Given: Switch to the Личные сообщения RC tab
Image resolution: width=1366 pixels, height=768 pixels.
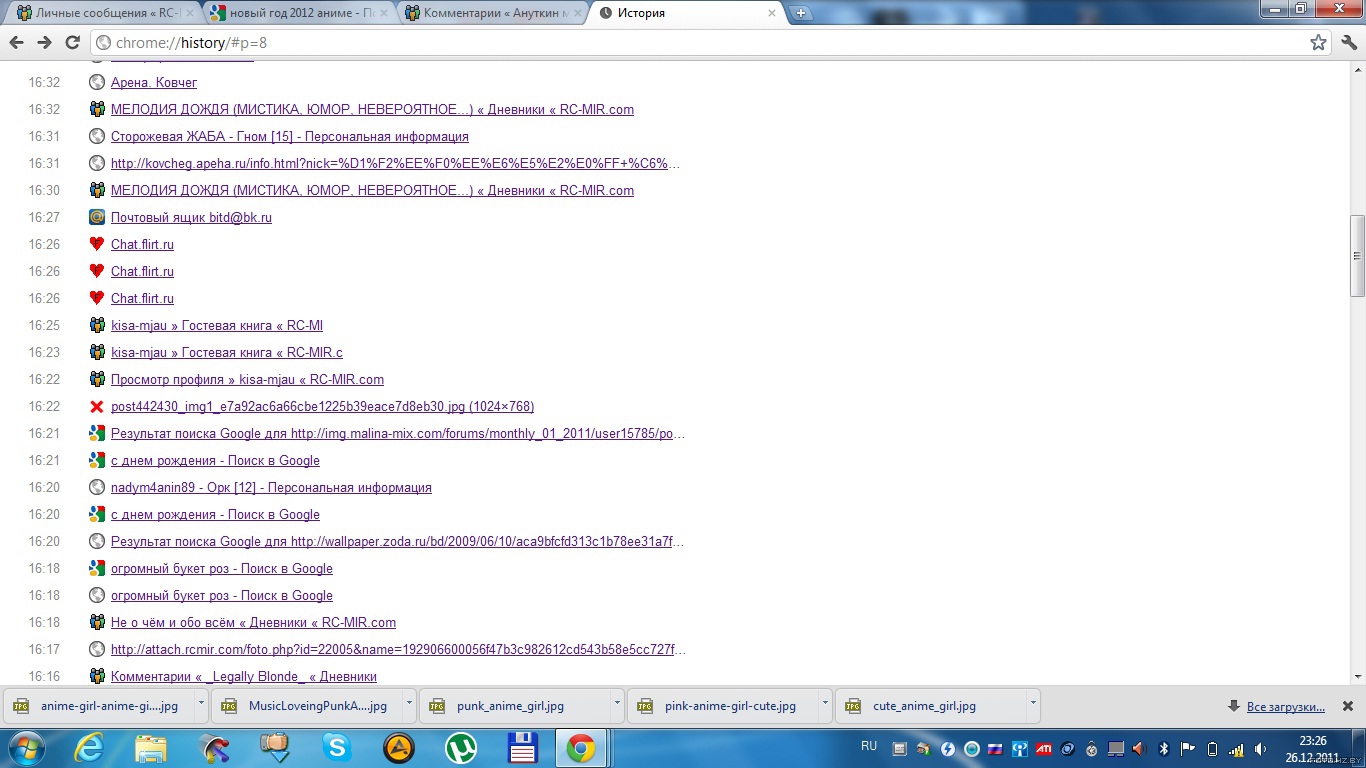Looking at the screenshot, I should [103, 13].
